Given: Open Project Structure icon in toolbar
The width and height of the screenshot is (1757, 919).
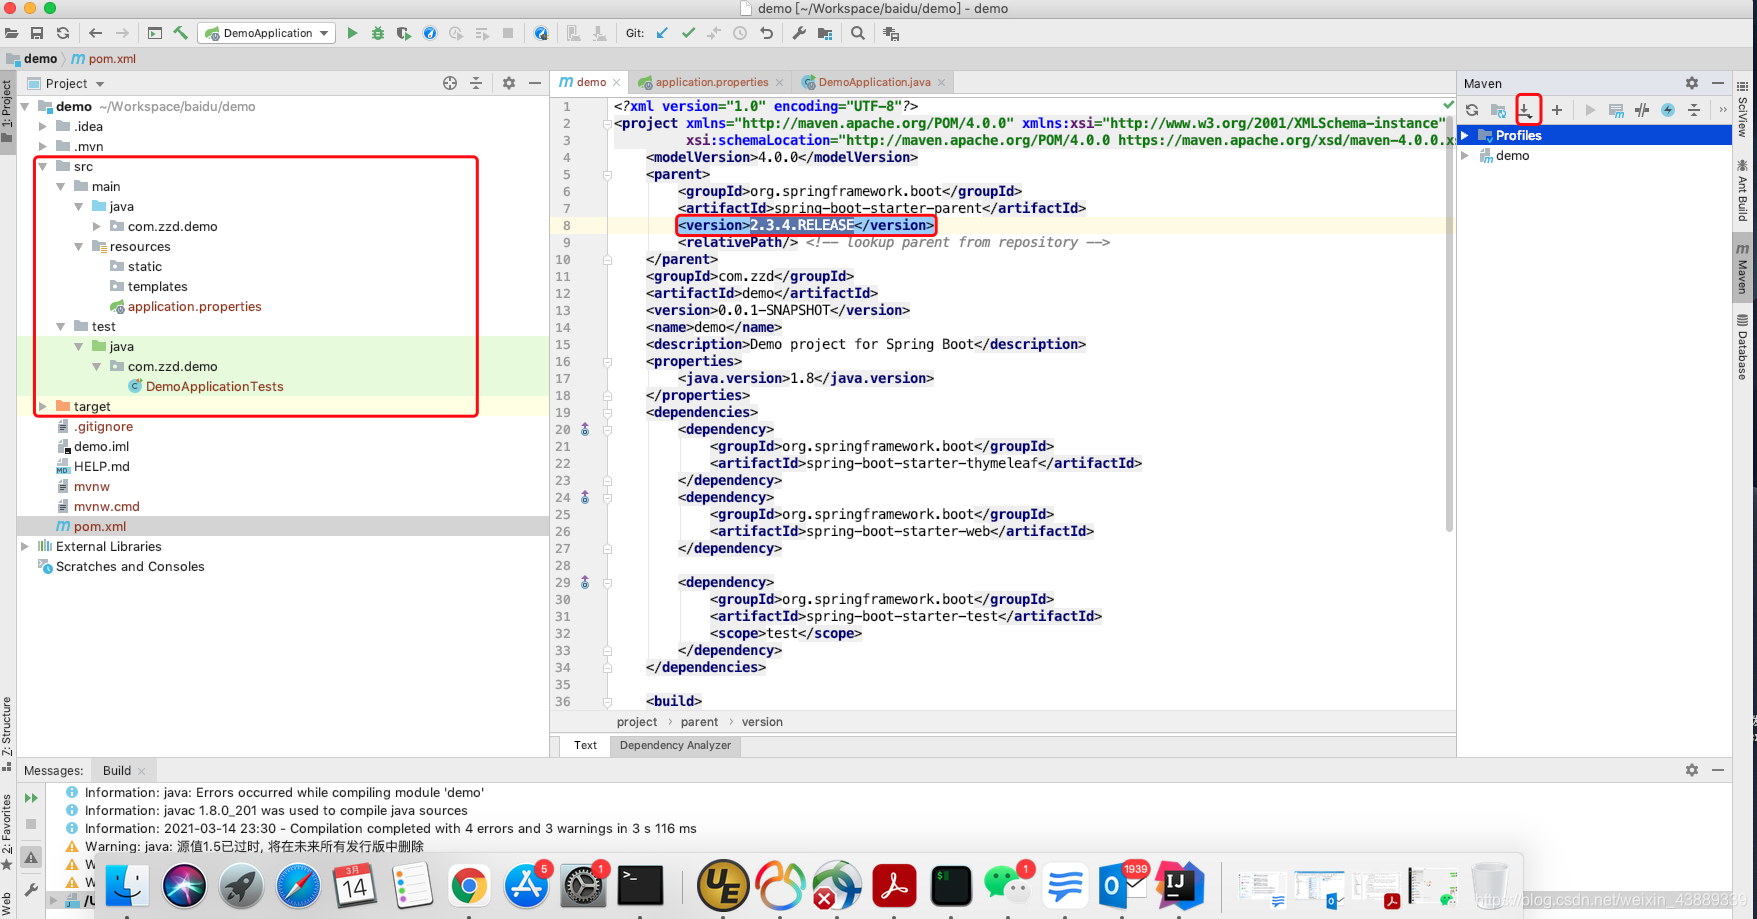Looking at the screenshot, I should tap(825, 33).
